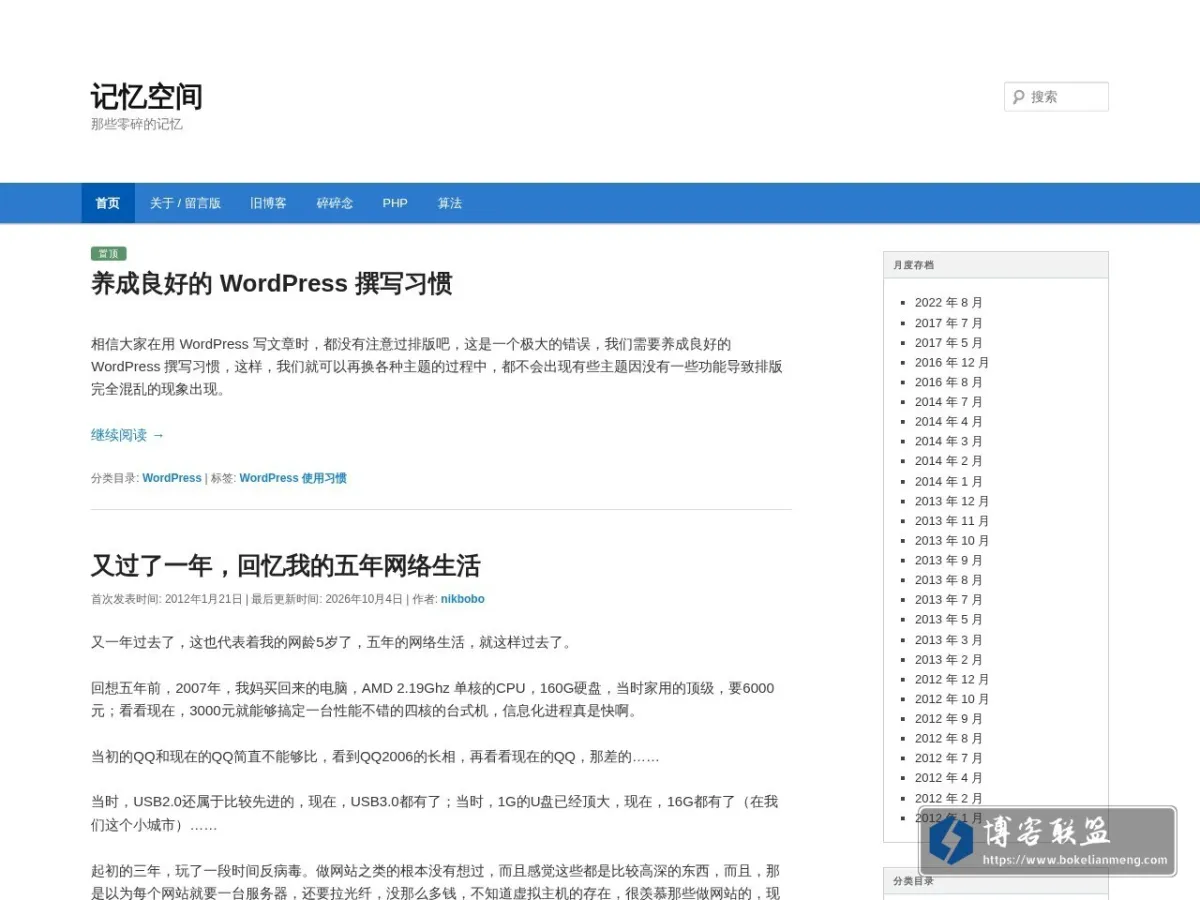
Task: Open archive 2017 年 5 月
Action: click(949, 342)
